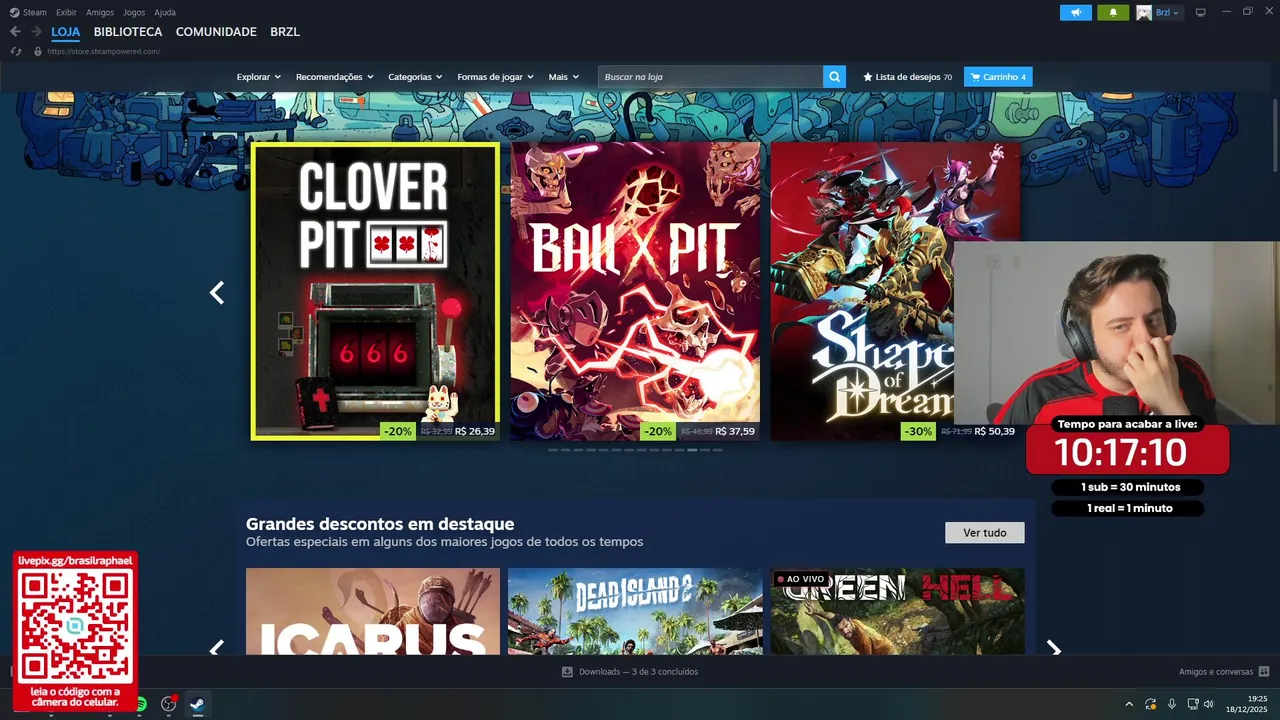Open the taskbar clock and date

(x=1248, y=704)
